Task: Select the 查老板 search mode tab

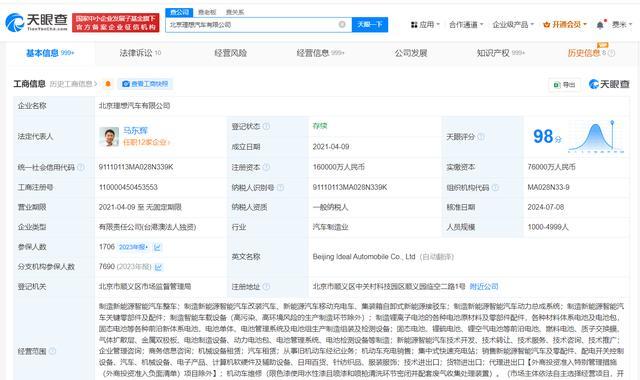Action: tap(207, 12)
